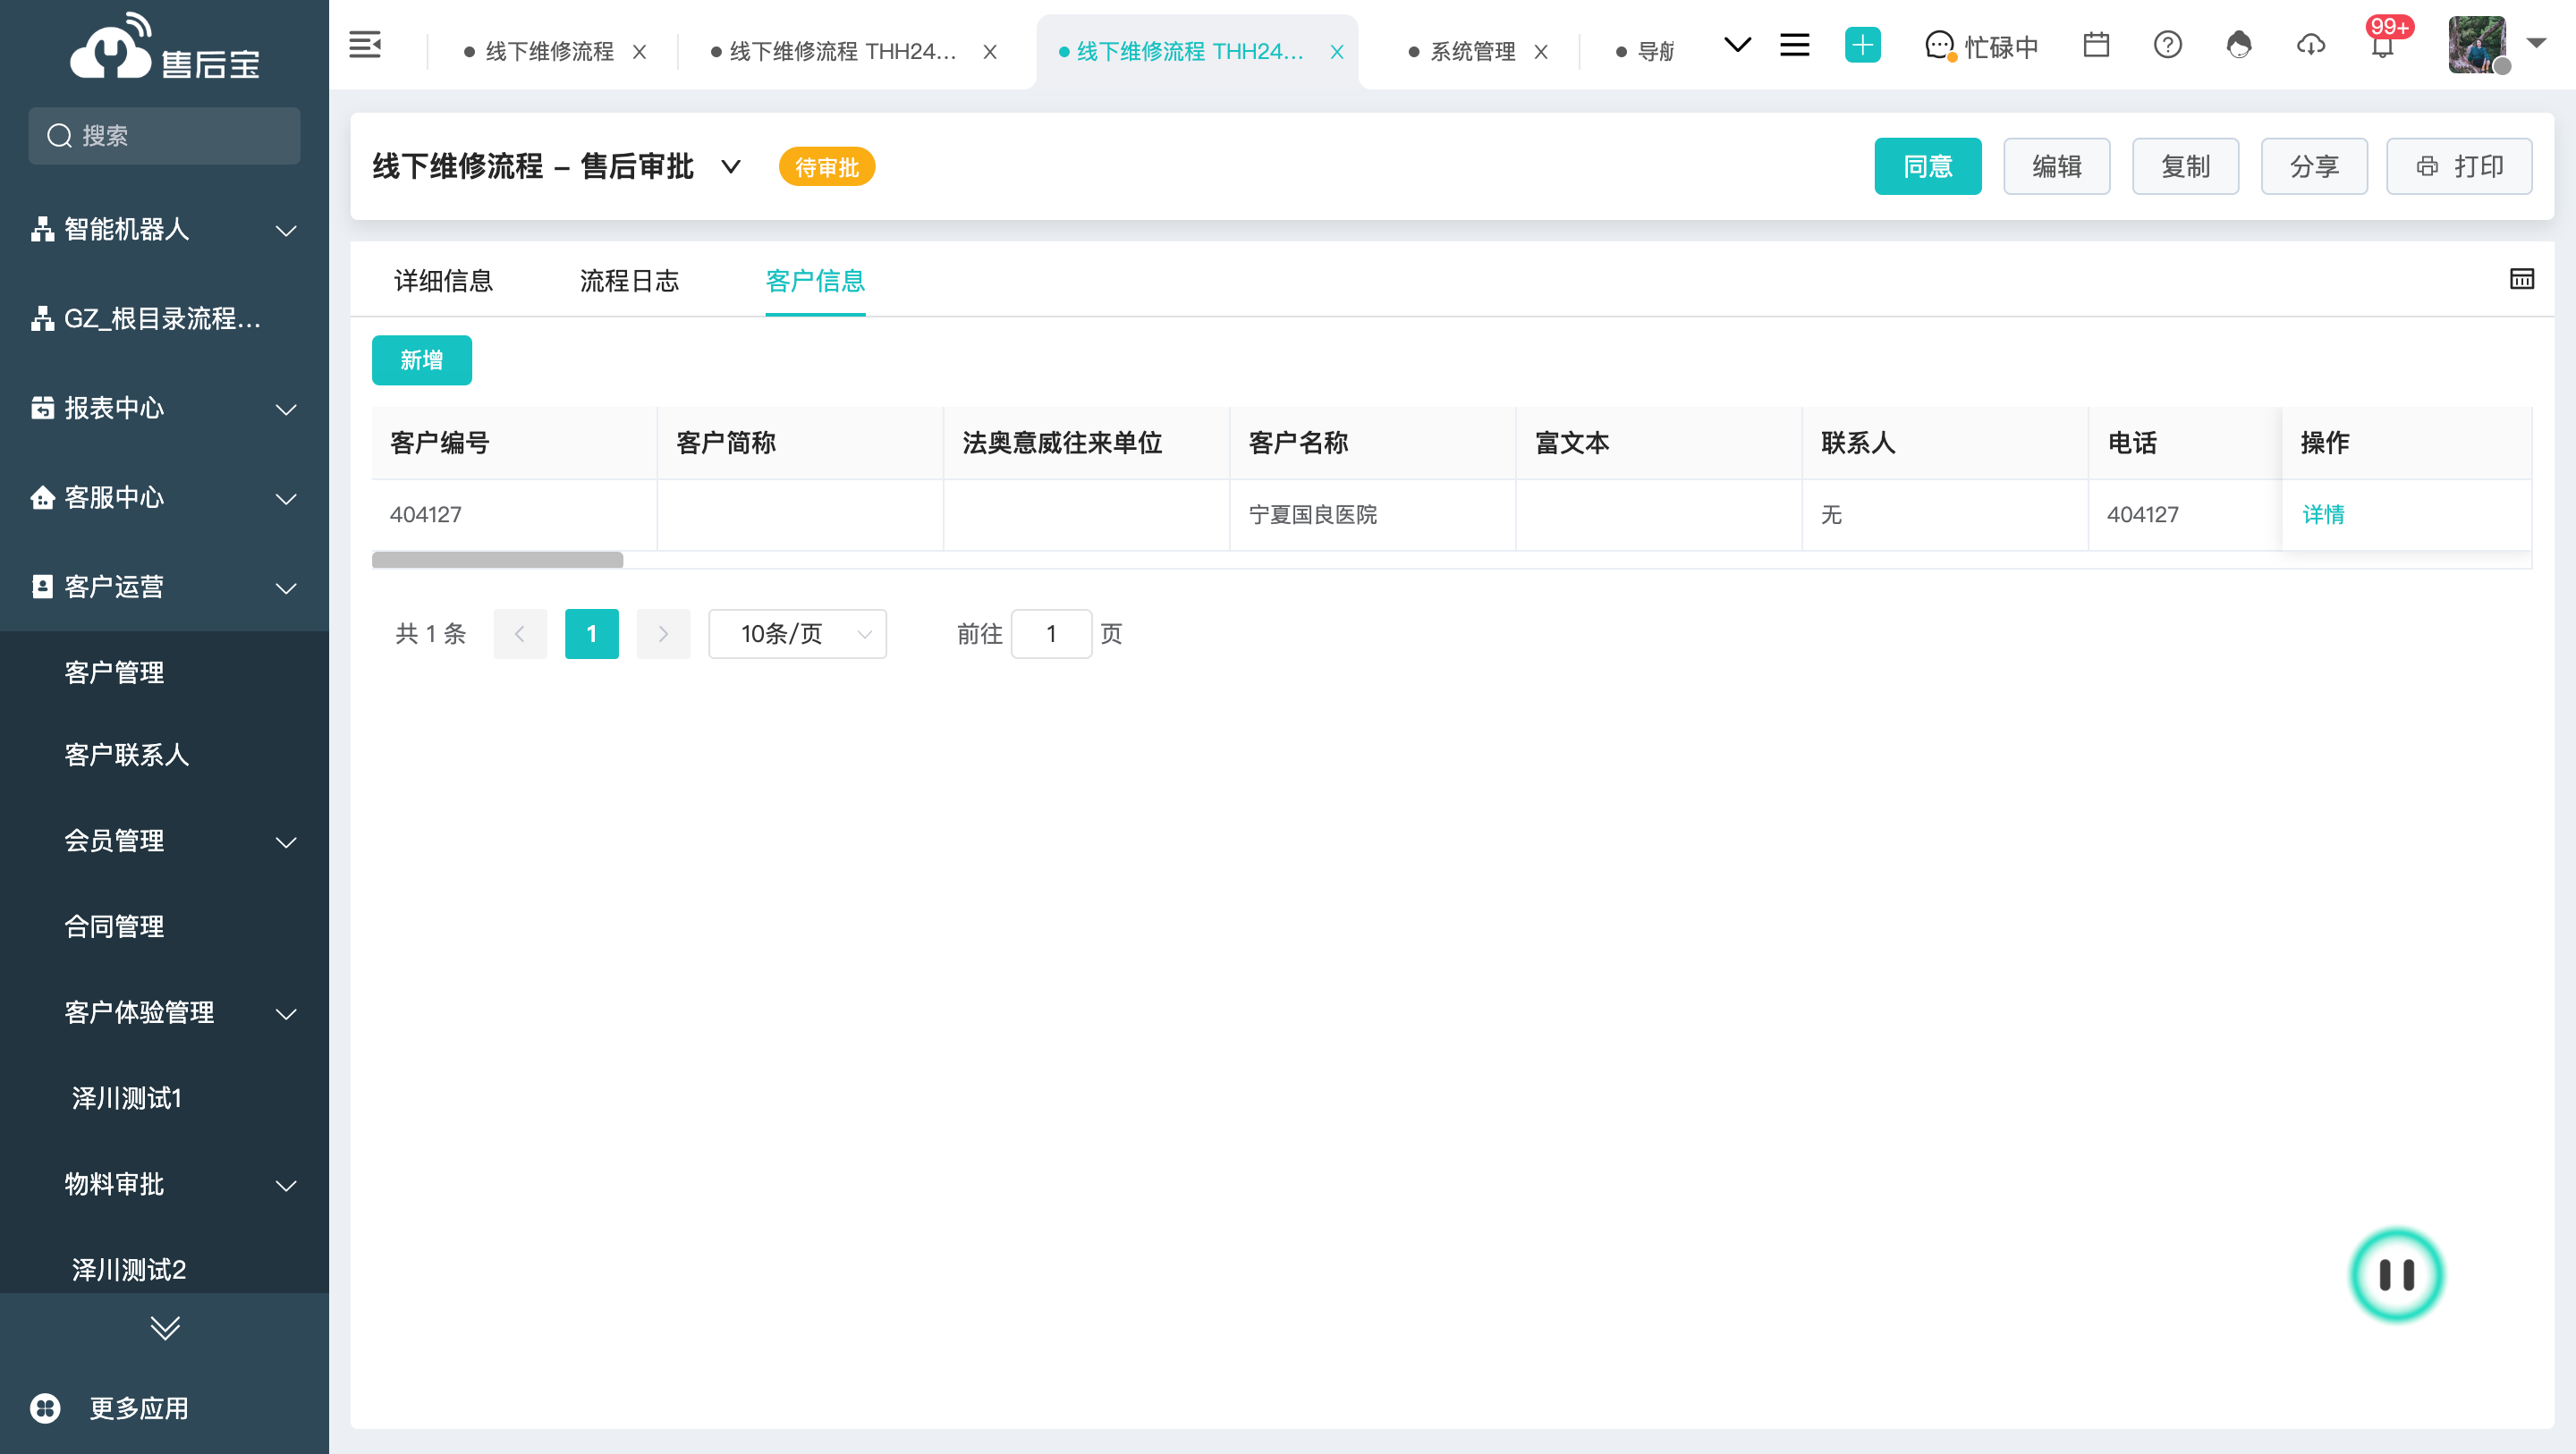Click the double-chevron expand-more icon in sidebar
Image resolution: width=2576 pixels, height=1454 pixels.
point(165,1327)
